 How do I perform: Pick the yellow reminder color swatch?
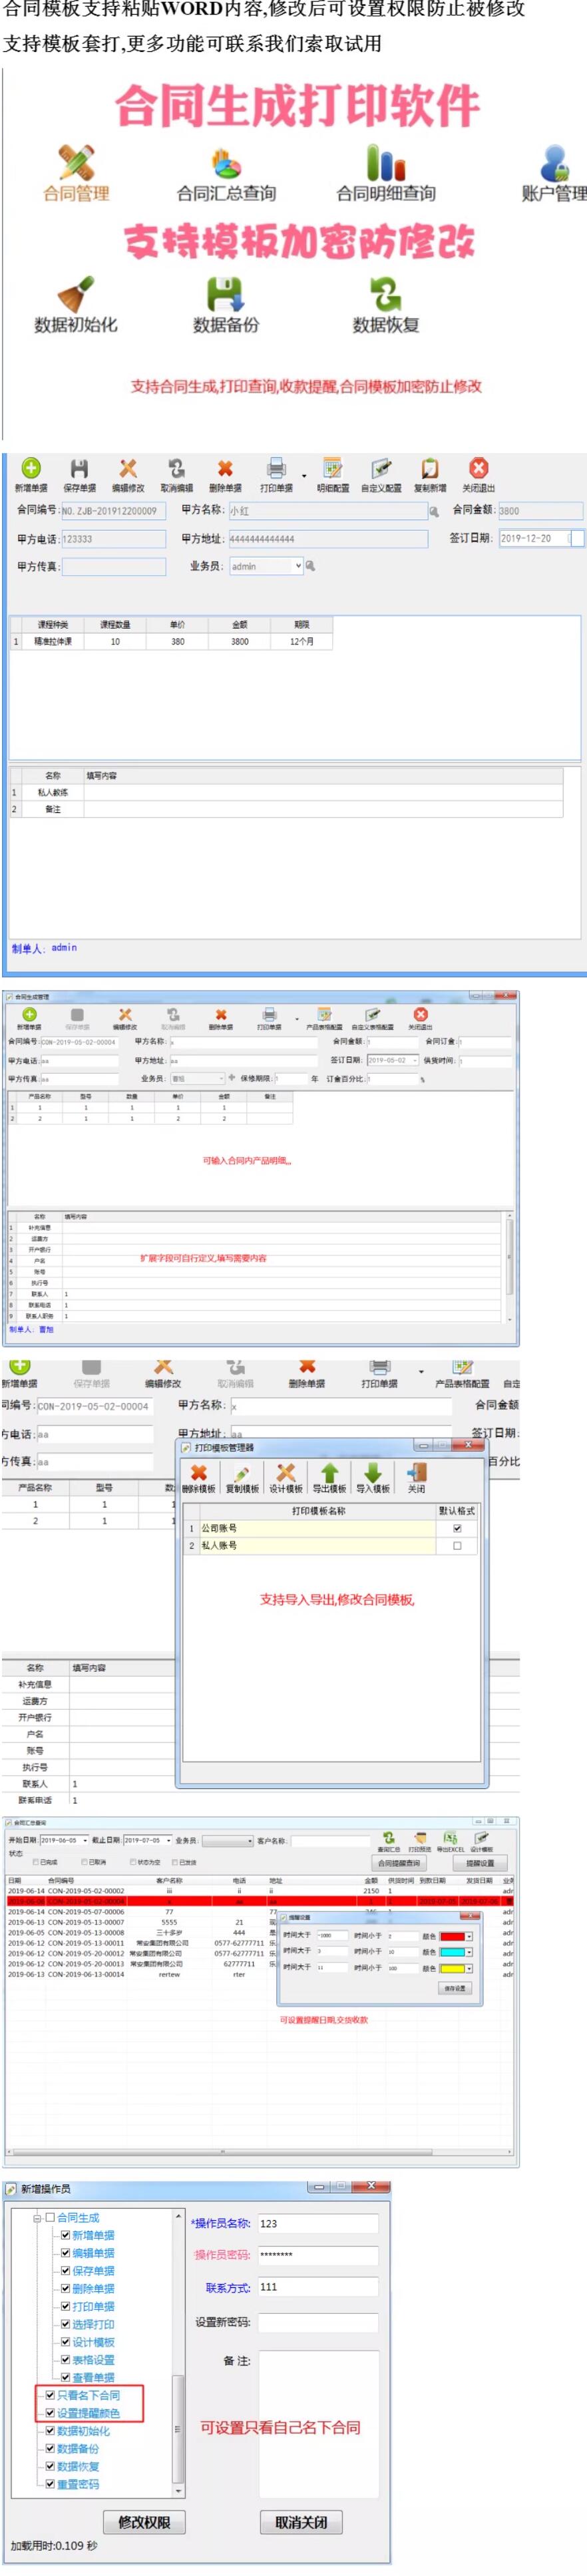(452, 1968)
